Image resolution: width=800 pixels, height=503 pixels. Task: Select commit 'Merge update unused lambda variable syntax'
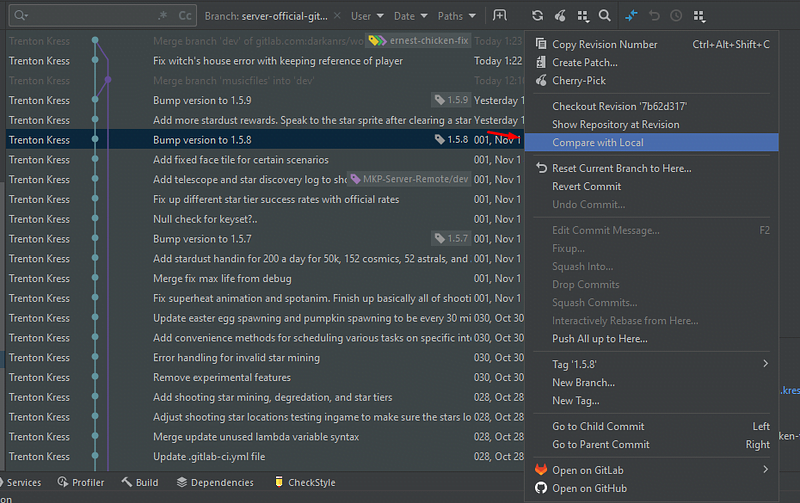pos(265,437)
